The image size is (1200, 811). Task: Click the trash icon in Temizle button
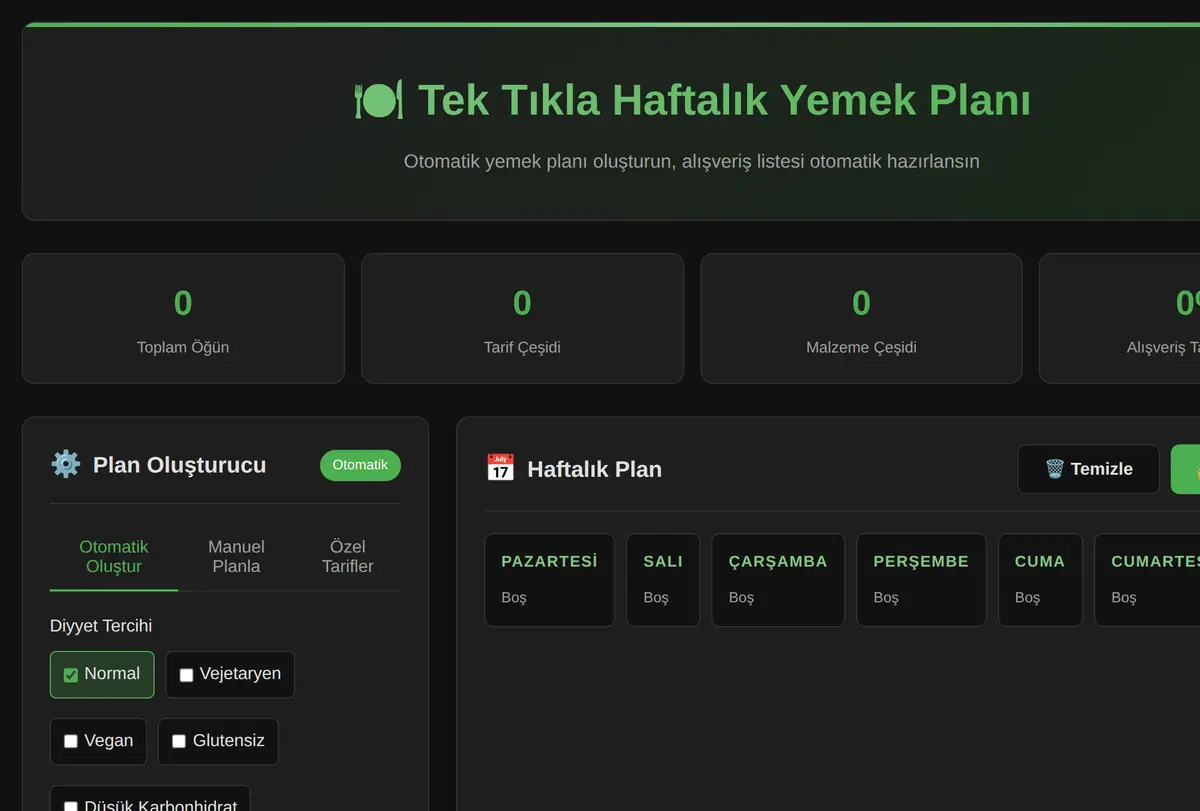(x=1055, y=469)
